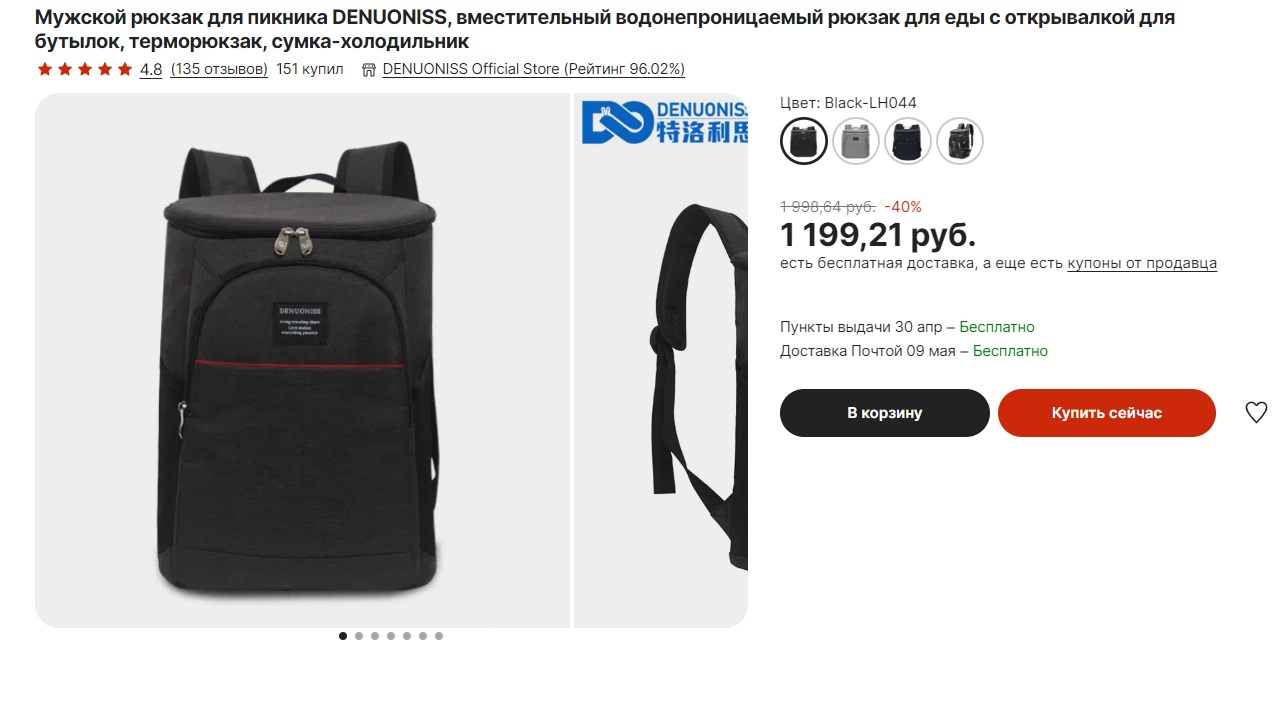1288x708 pixels.
Task: Click the five-star rating icons
Action: tap(85, 69)
